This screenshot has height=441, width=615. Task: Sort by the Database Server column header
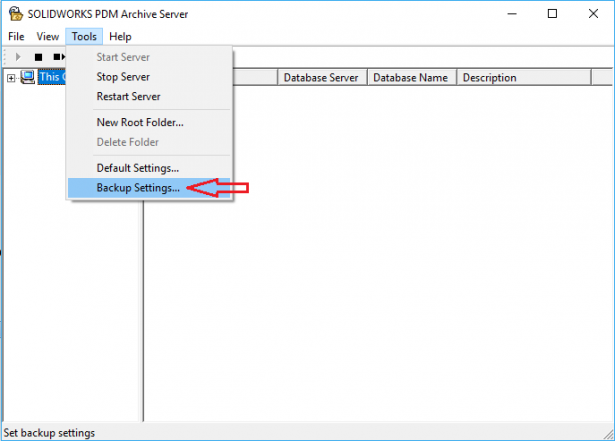coord(322,77)
